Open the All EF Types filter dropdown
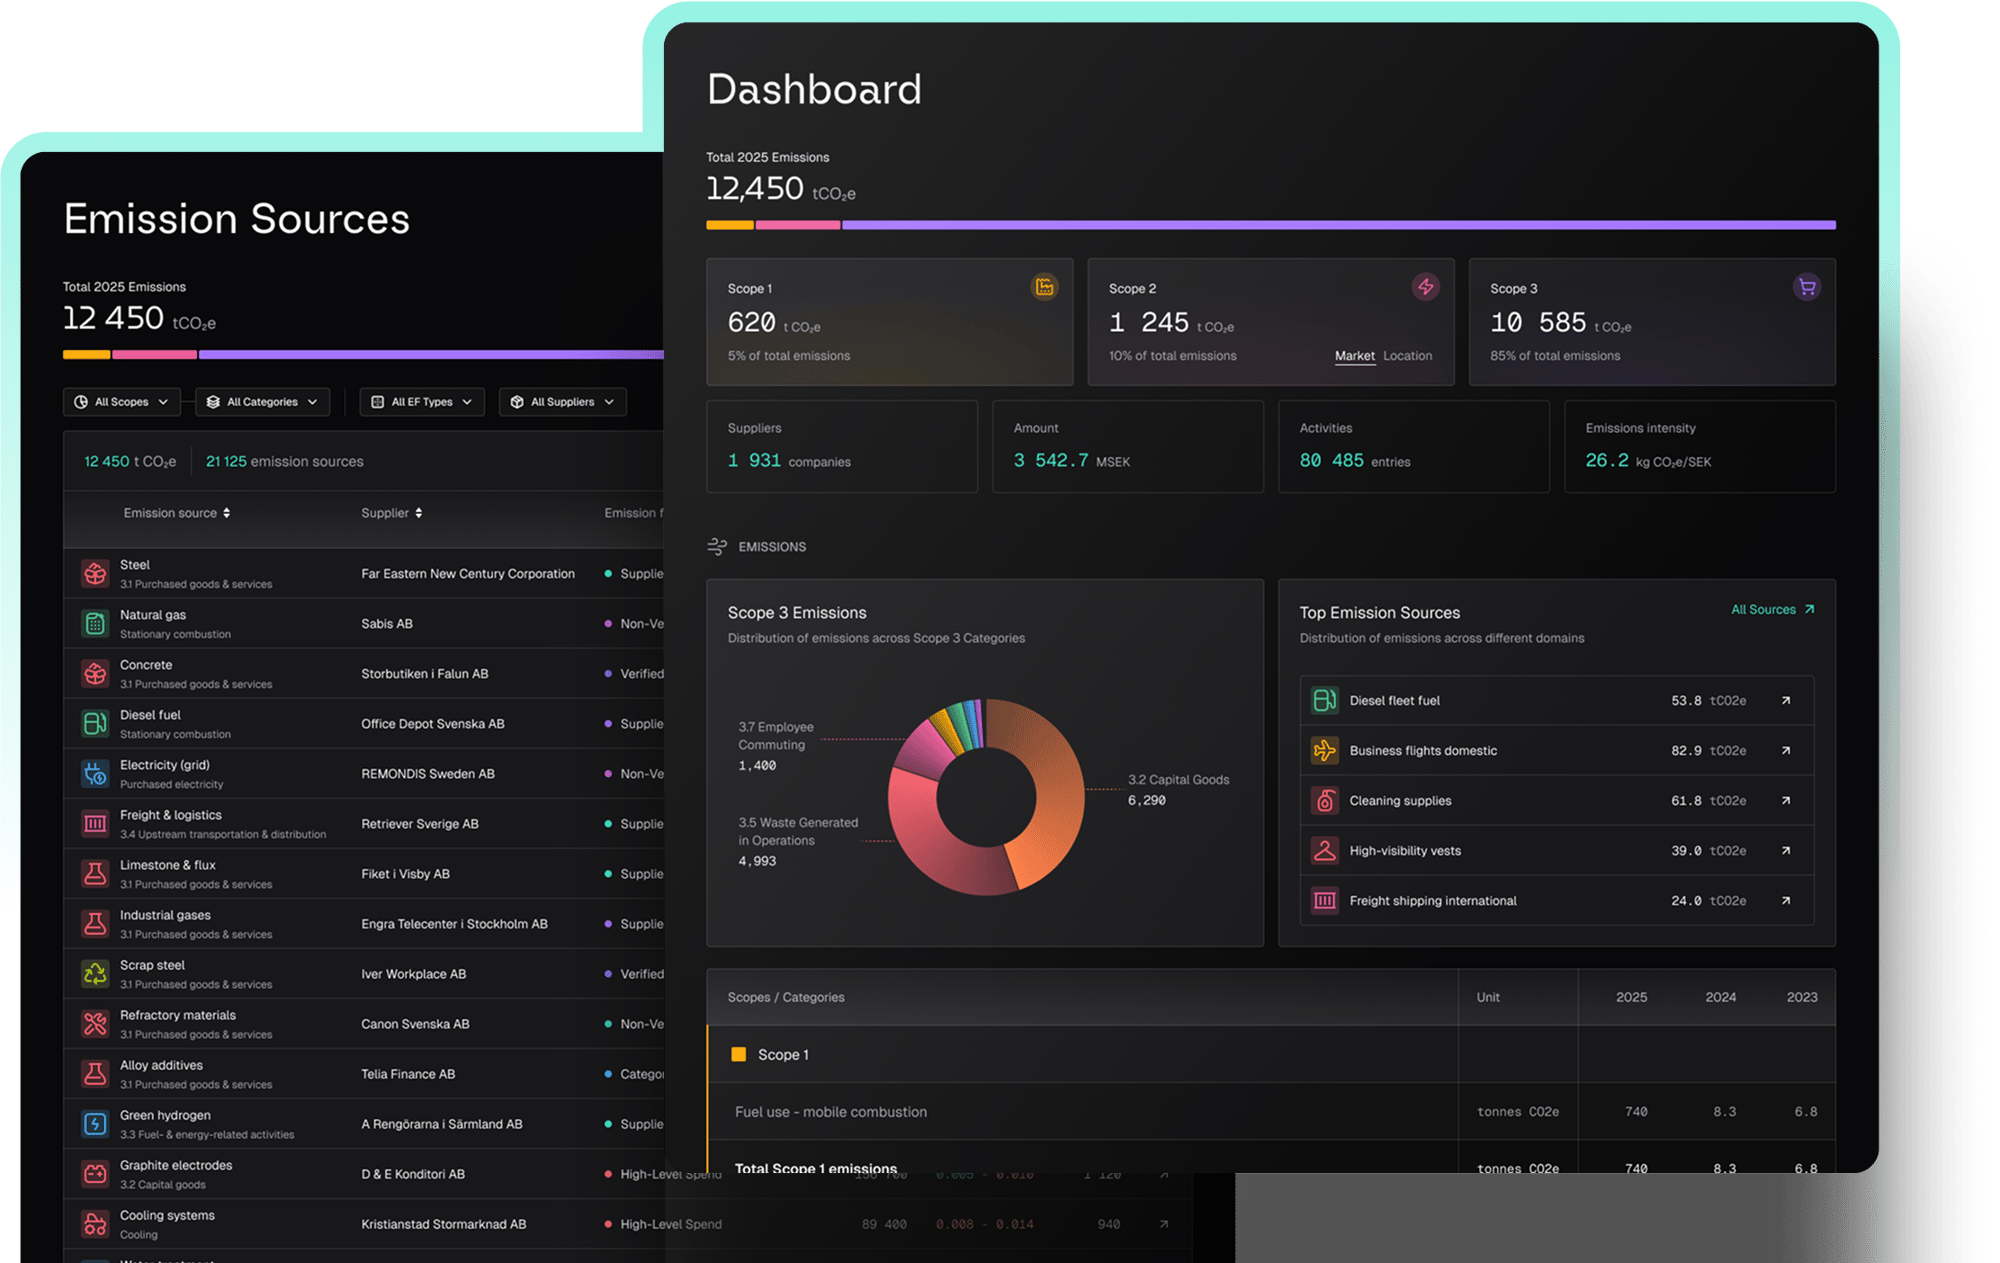2000x1263 pixels. (422, 402)
